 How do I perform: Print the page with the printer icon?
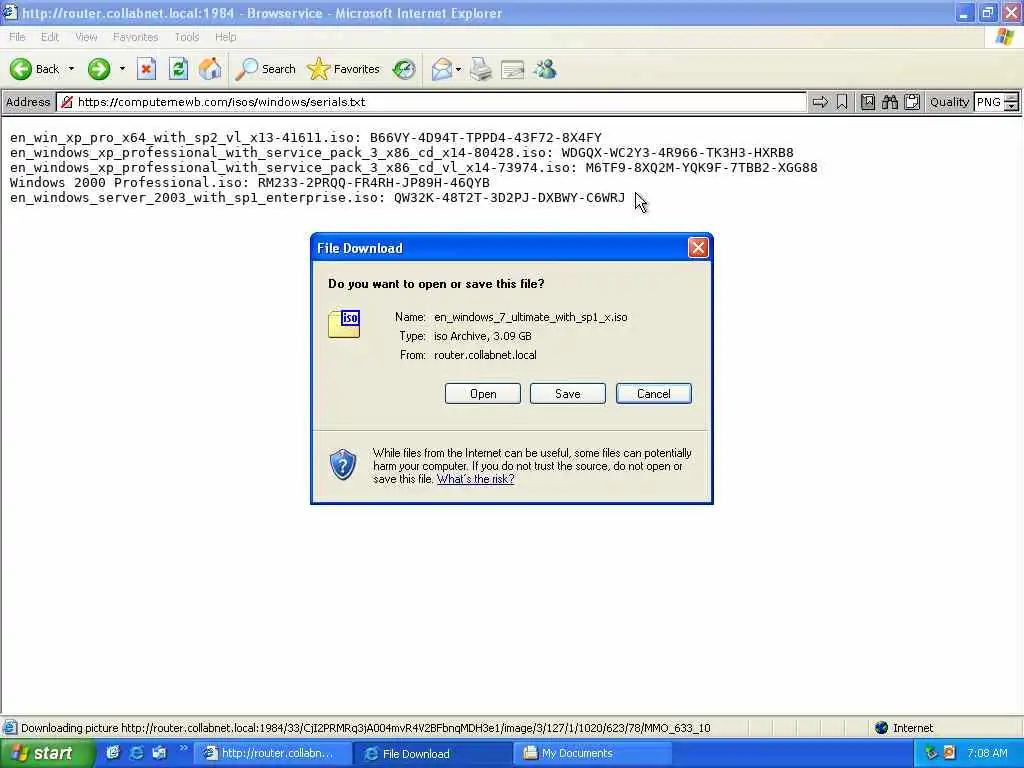[481, 69]
